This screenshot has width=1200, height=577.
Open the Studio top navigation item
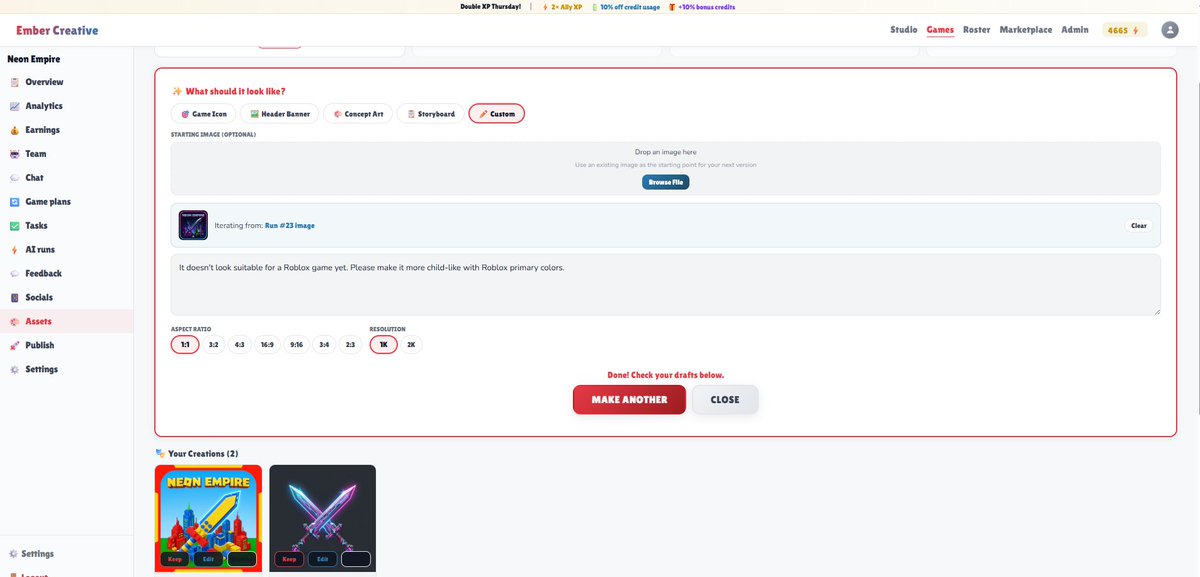[904, 30]
